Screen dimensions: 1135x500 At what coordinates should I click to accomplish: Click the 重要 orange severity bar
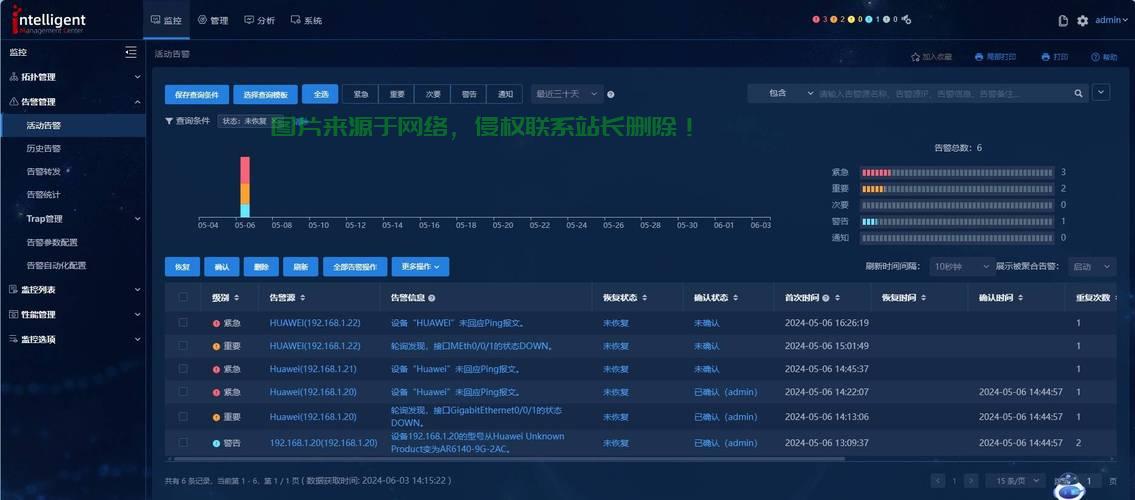(x=956, y=189)
